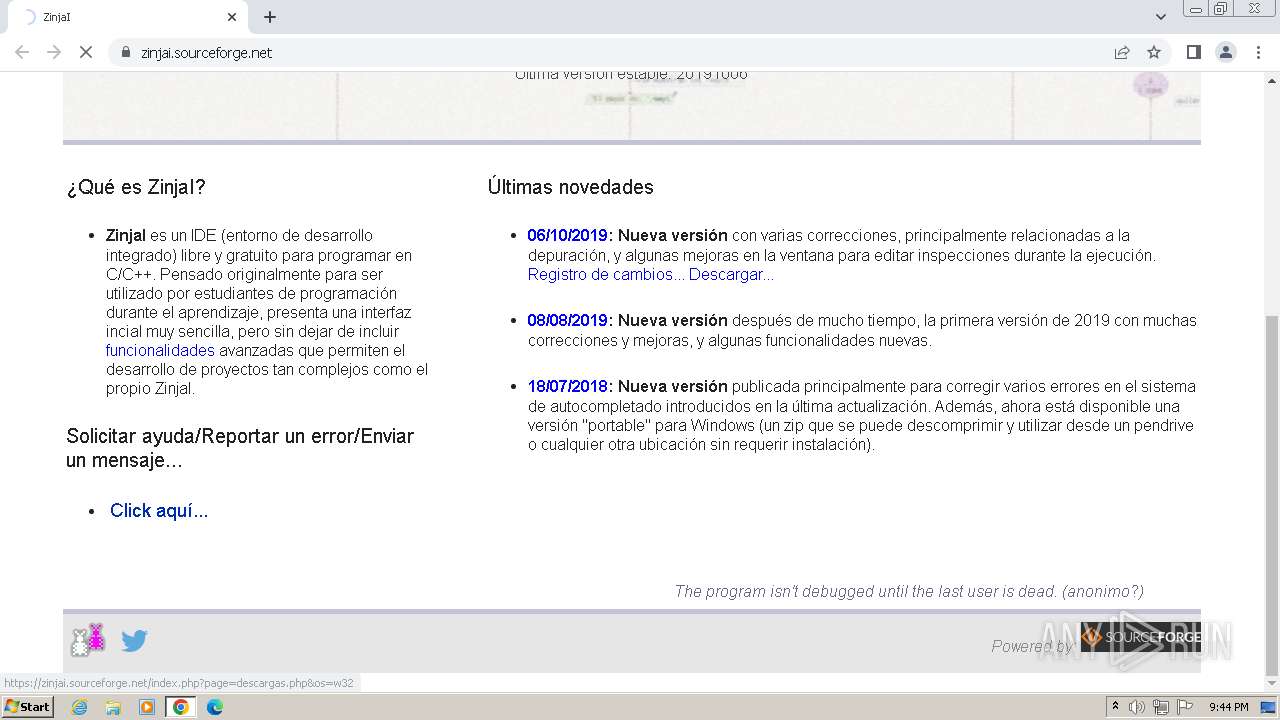Open the SourceForge logo in footer
Image resolution: width=1280 pixels, height=720 pixels.
pyautogui.click(x=1140, y=637)
